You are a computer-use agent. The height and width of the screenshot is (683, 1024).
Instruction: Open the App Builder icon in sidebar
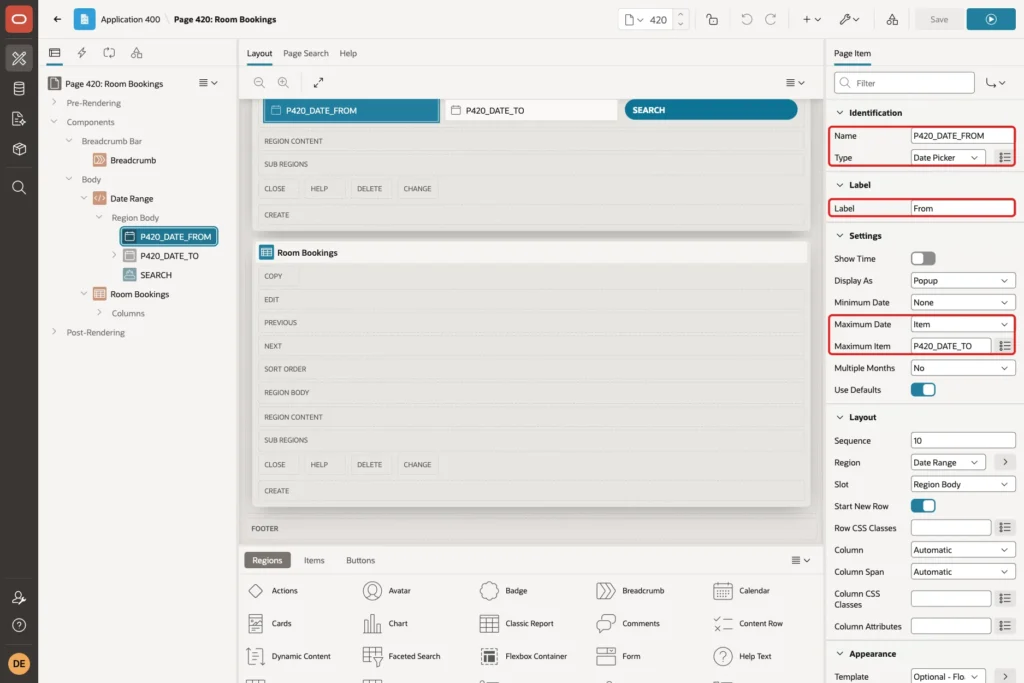[19, 58]
